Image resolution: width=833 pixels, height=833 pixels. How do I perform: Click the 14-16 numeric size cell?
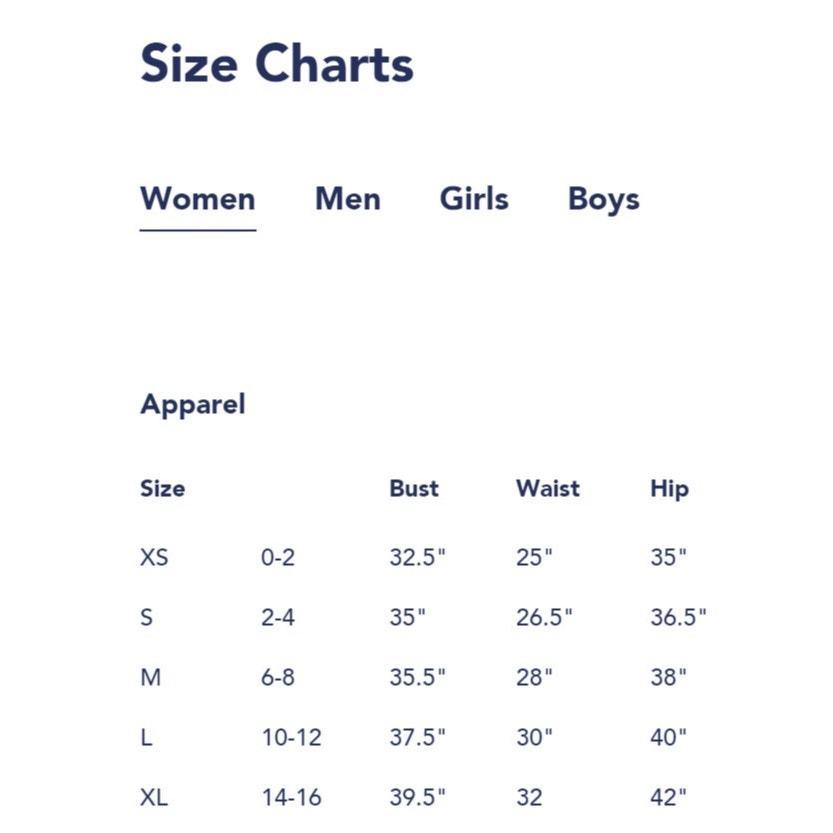pos(292,797)
